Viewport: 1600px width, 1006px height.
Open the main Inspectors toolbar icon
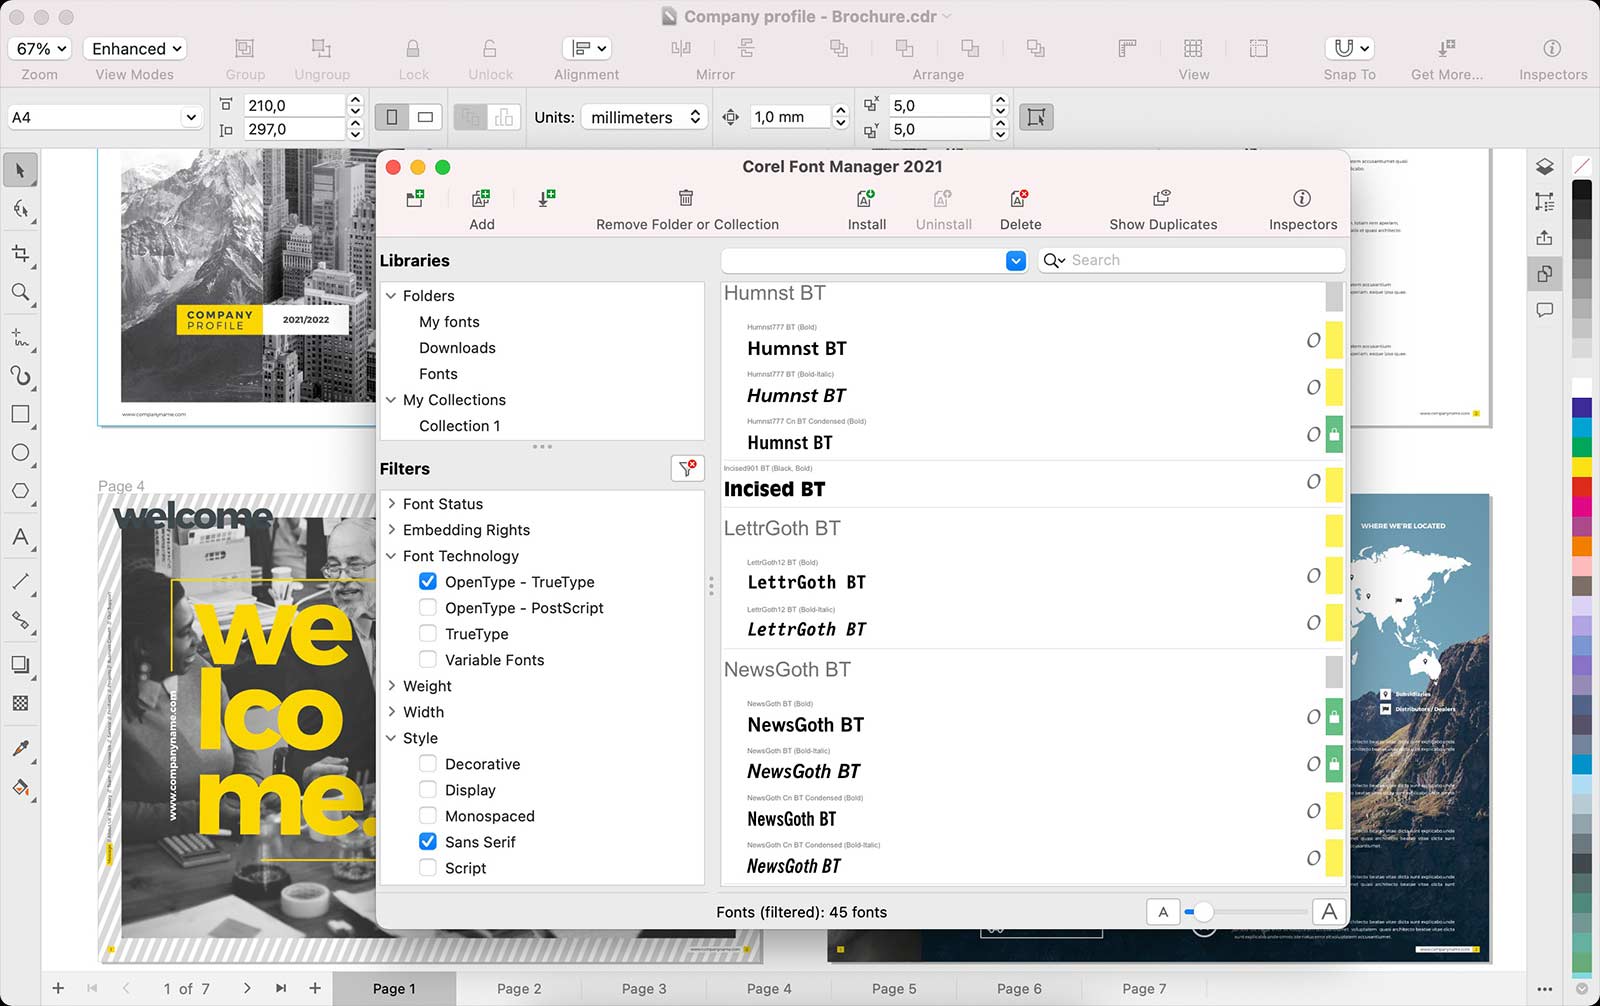click(x=1552, y=48)
